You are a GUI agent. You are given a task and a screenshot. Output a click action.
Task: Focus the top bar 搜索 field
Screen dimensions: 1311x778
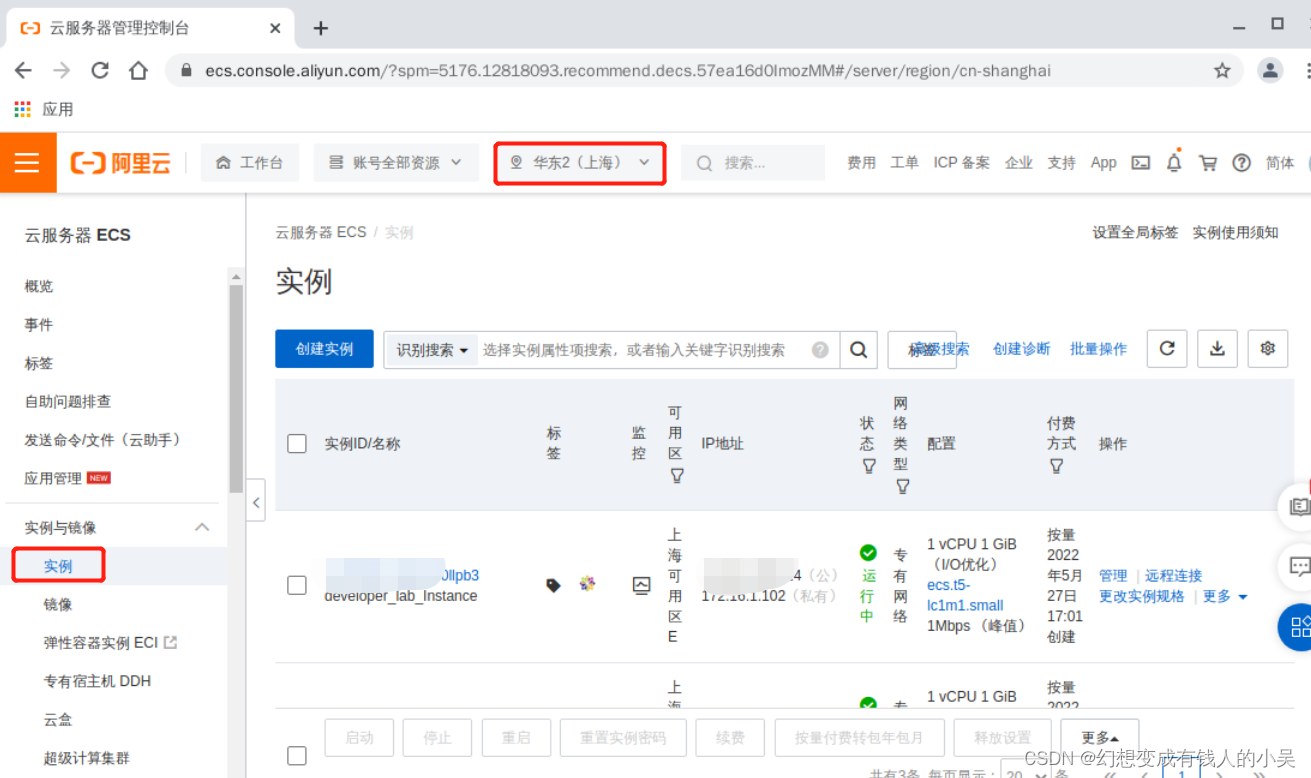tap(753, 163)
